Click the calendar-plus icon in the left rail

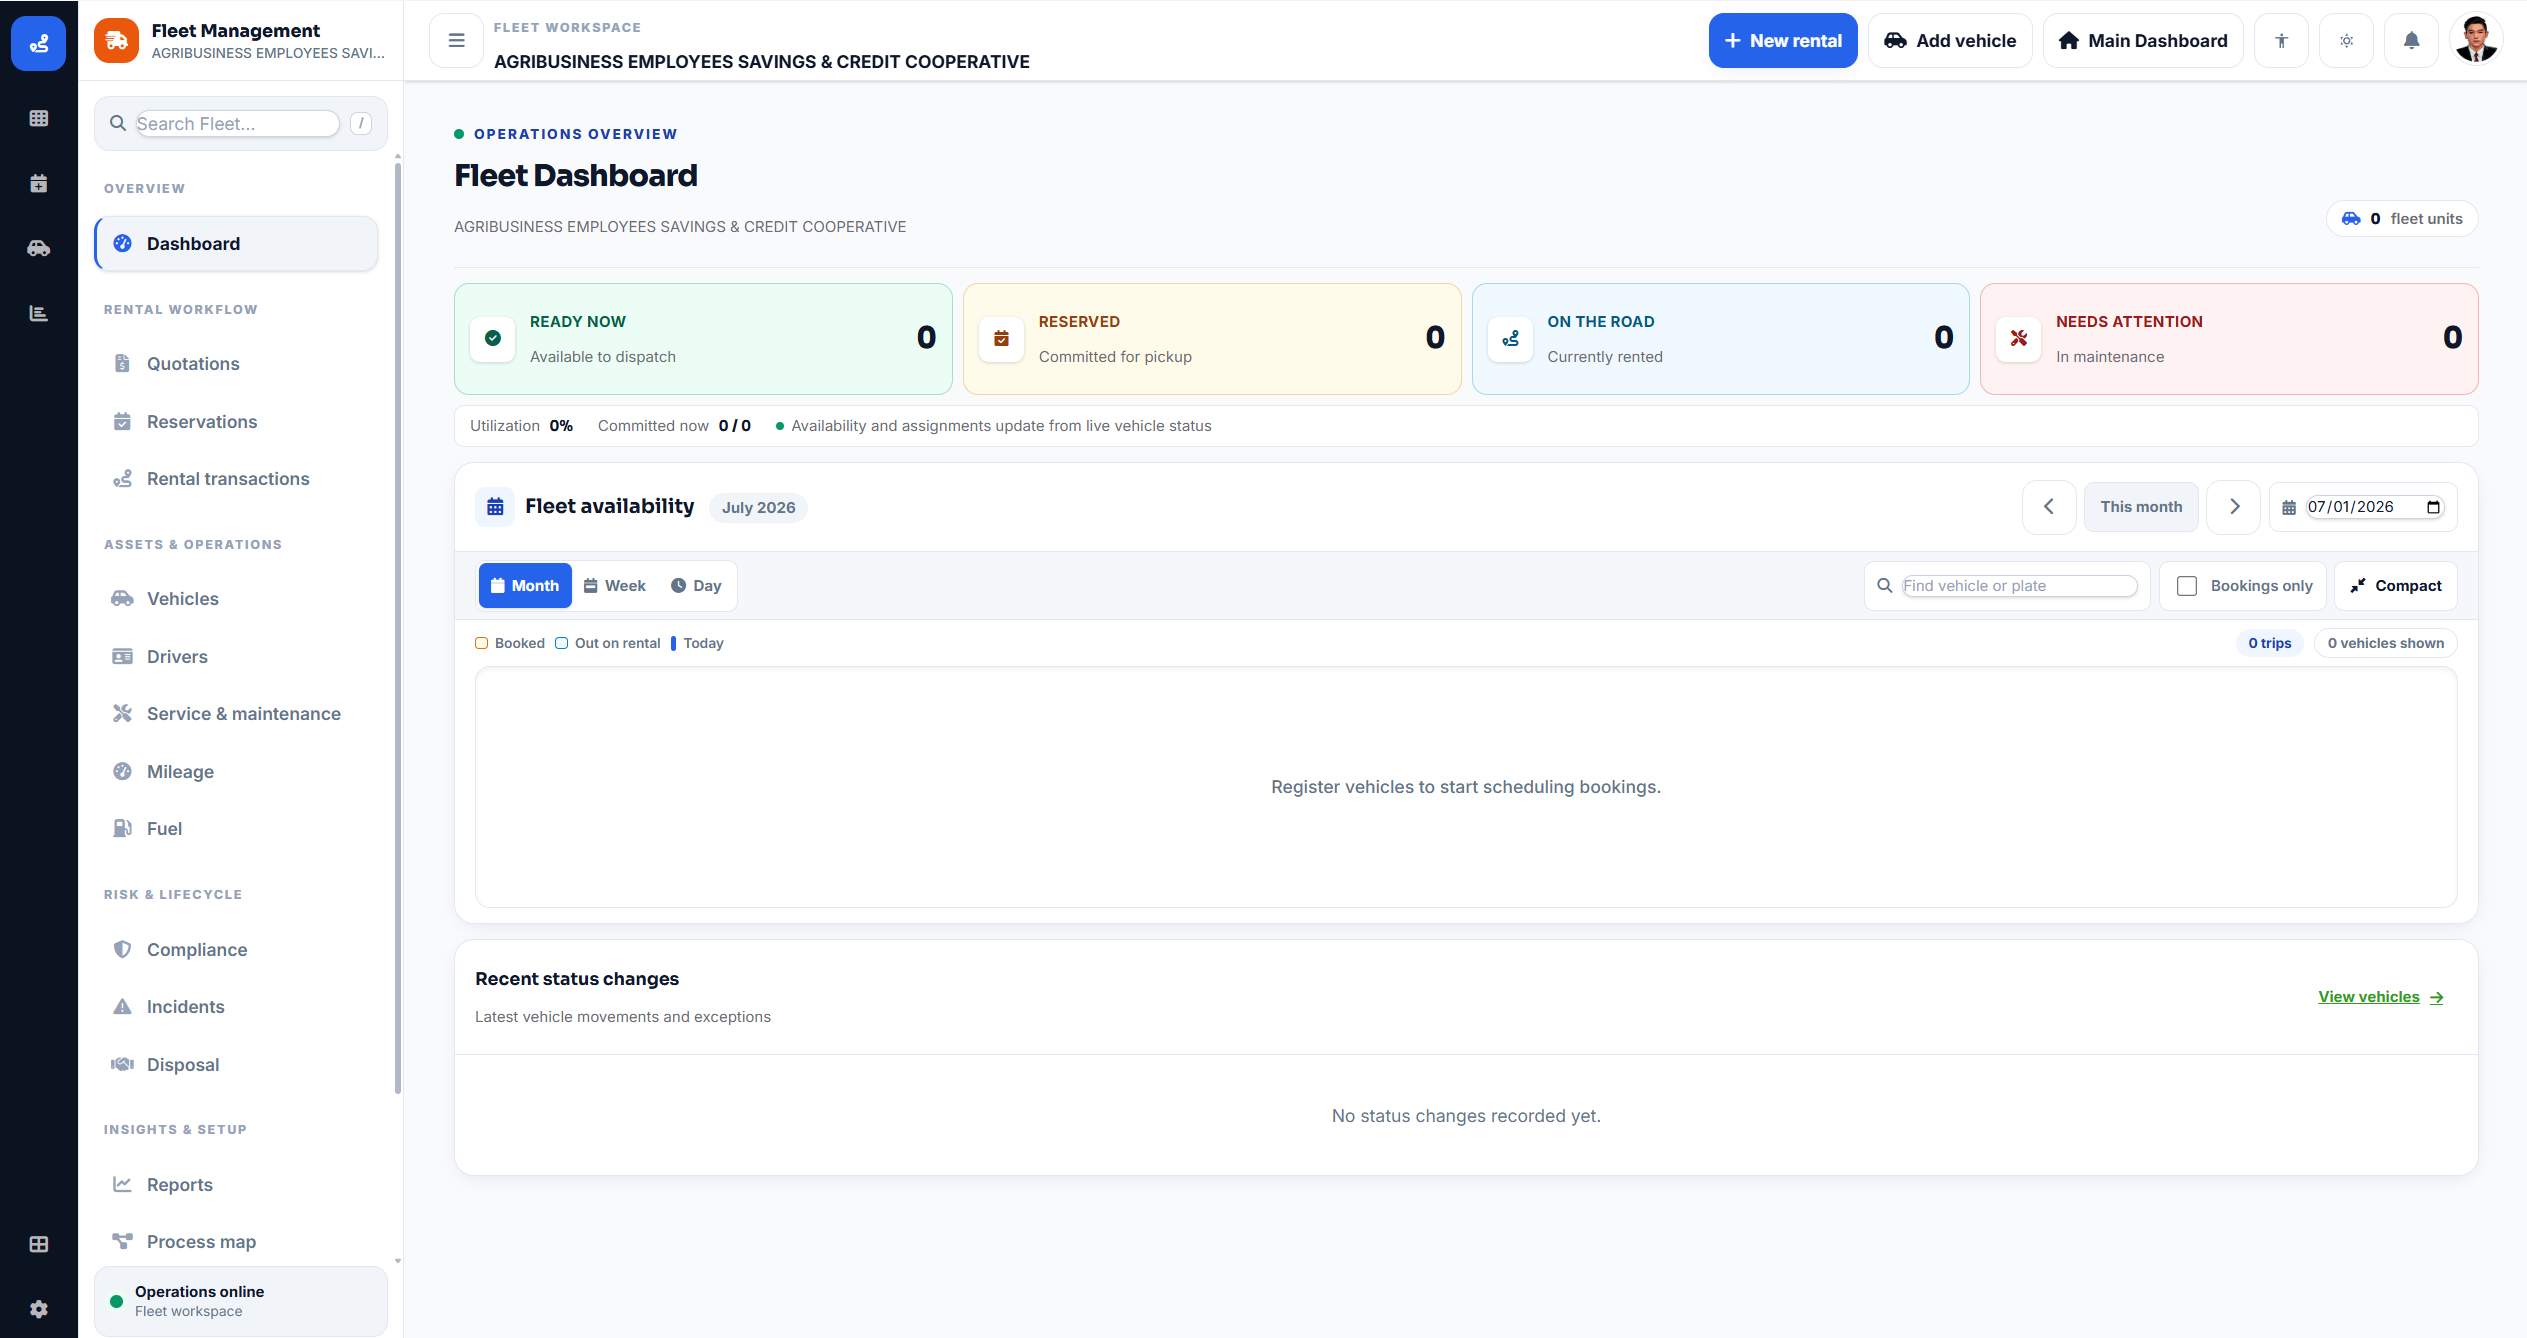39,183
